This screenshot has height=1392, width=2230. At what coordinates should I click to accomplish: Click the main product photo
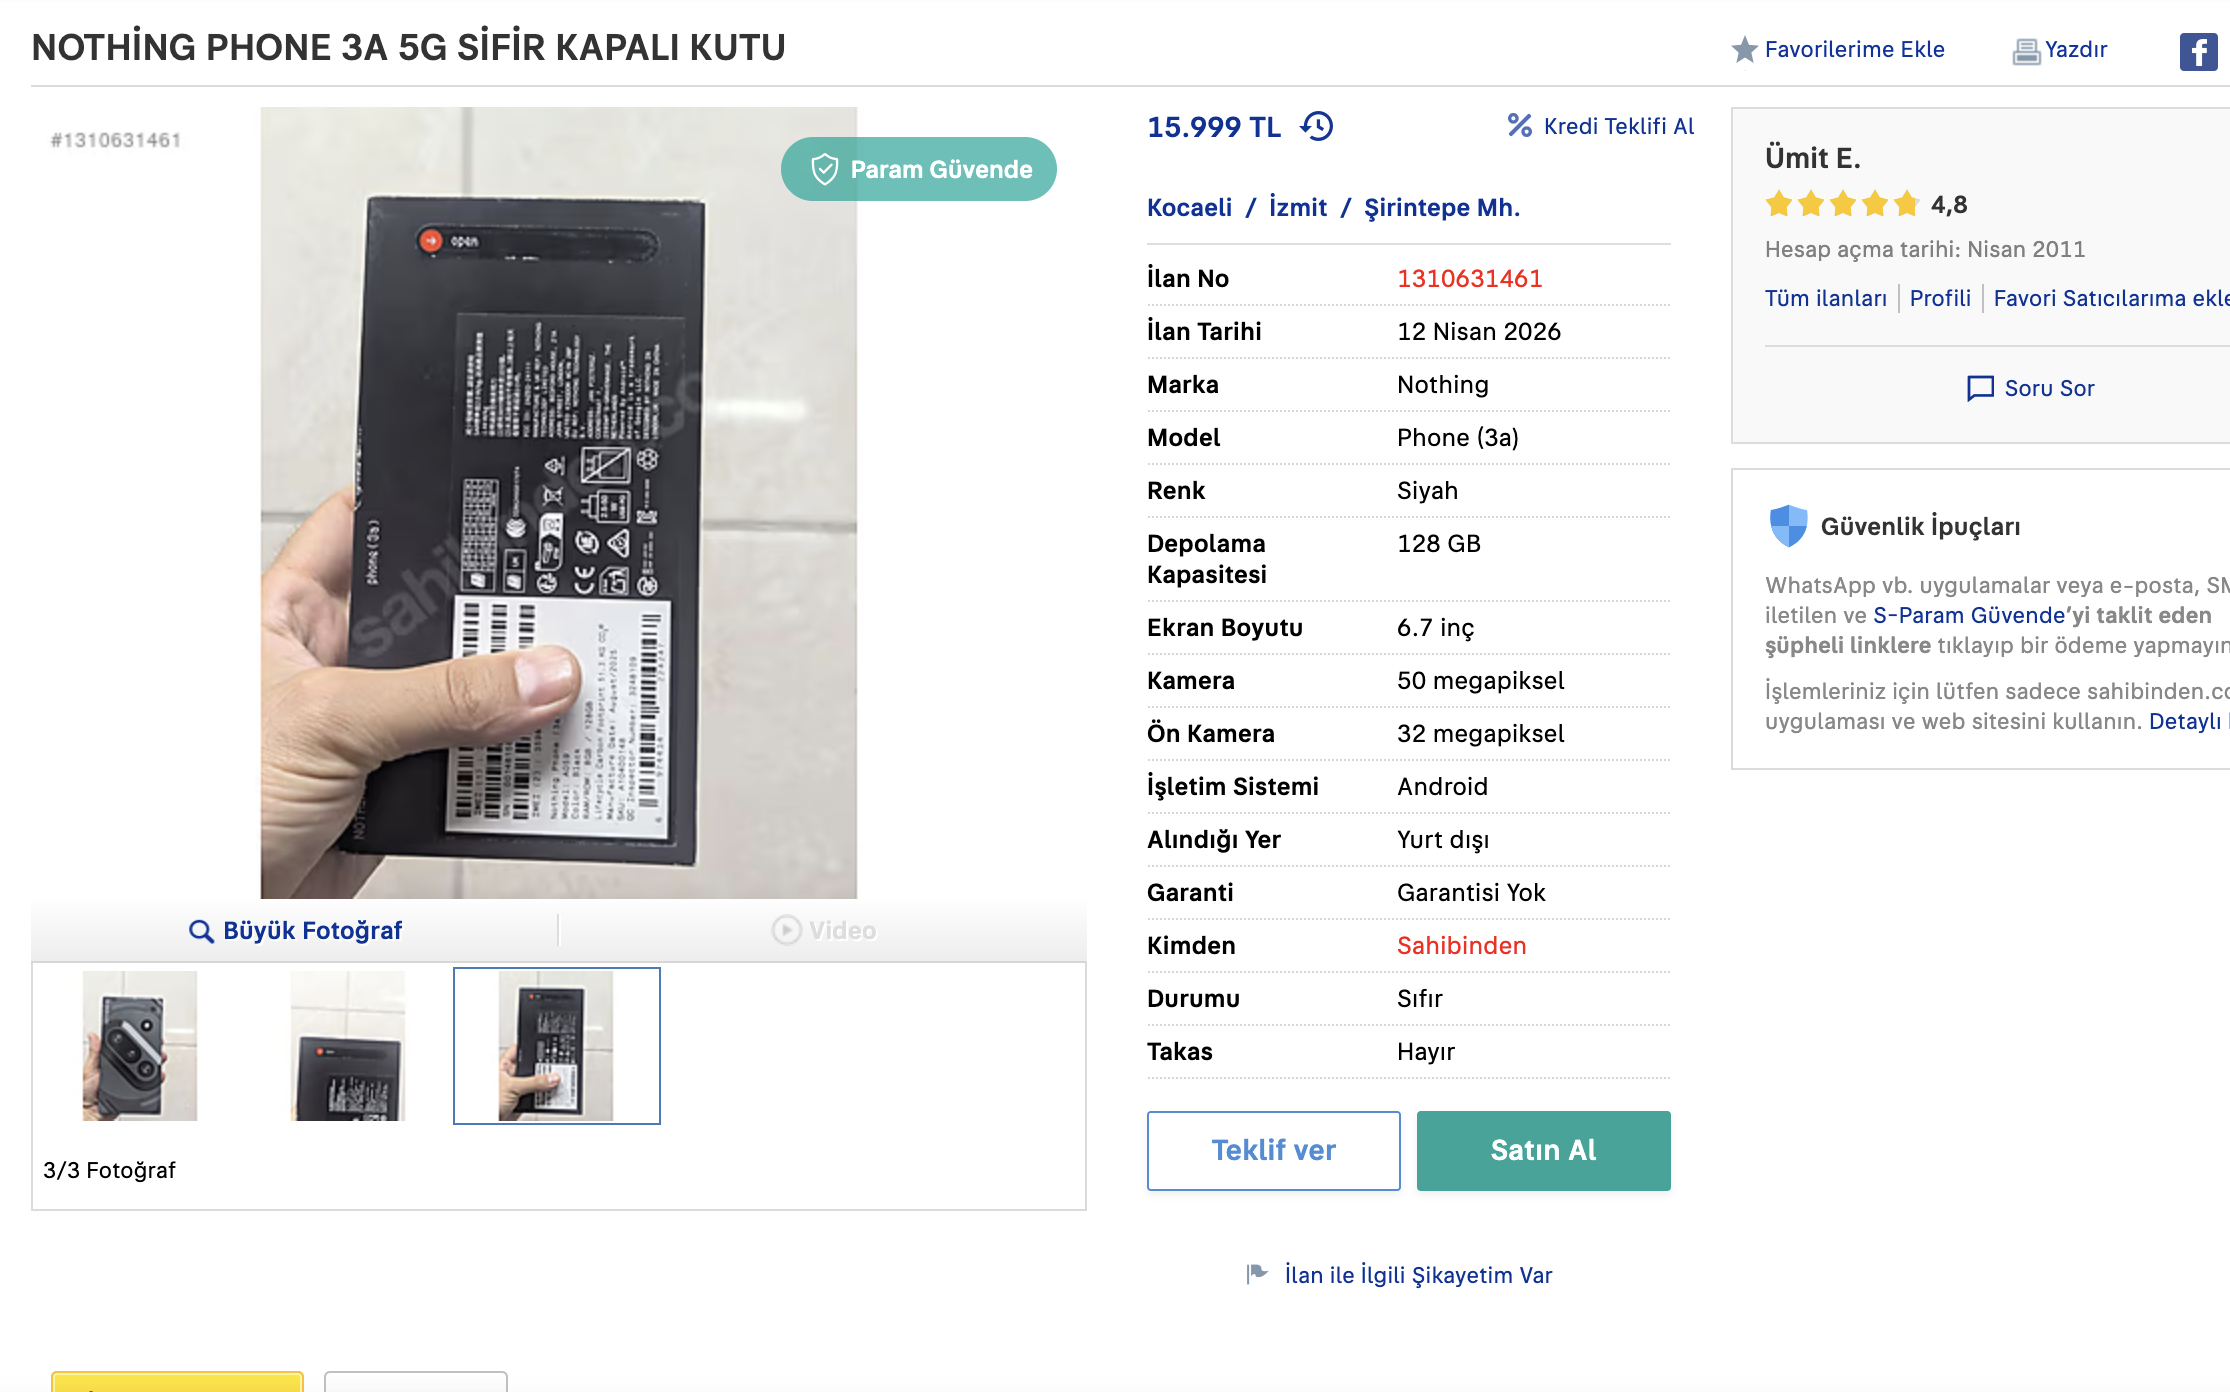(x=559, y=502)
